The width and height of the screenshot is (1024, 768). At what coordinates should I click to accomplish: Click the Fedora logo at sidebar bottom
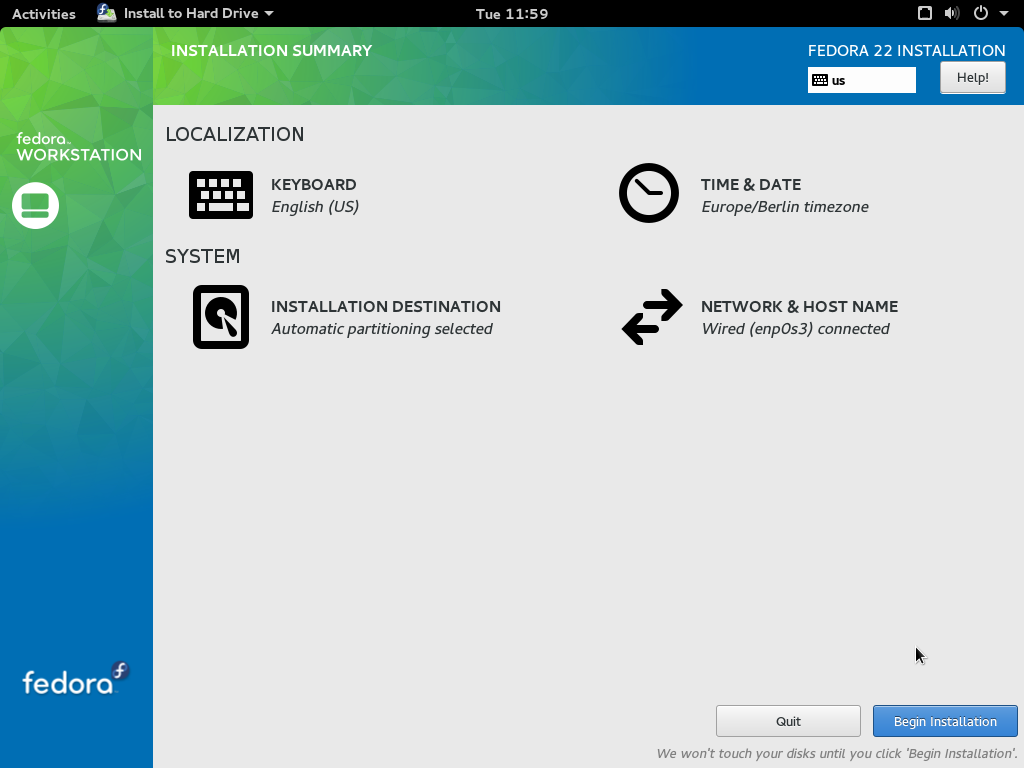[x=76, y=680]
